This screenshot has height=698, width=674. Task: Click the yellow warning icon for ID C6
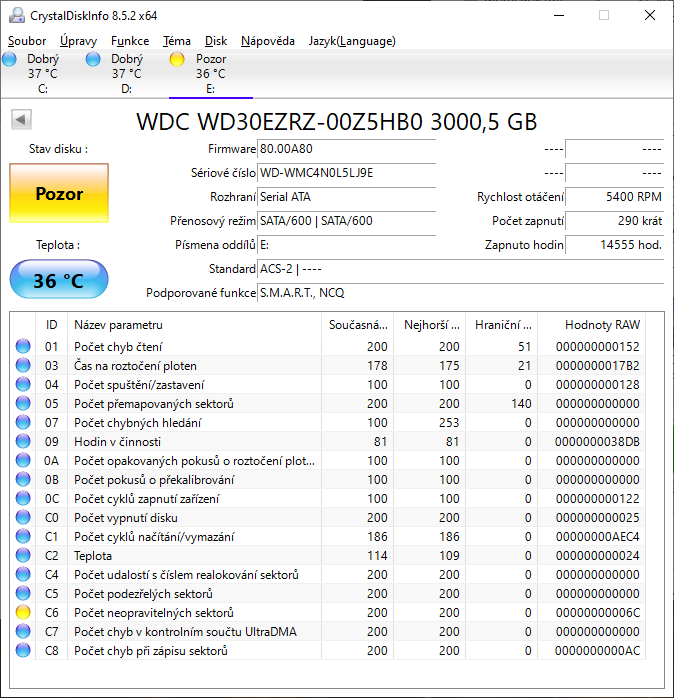[x=23, y=612]
